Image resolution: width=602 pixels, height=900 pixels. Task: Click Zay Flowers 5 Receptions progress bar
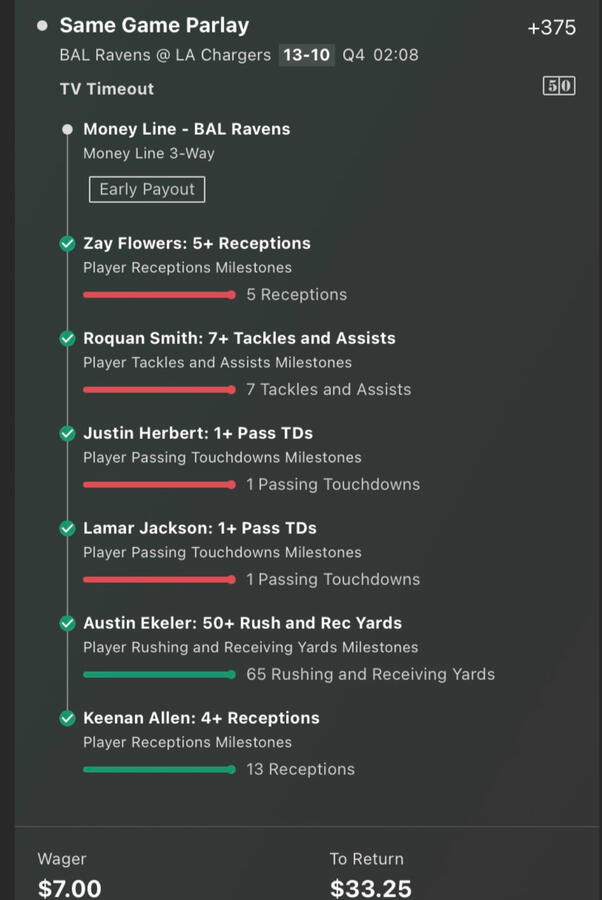pyautogui.click(x=159, y=295)
